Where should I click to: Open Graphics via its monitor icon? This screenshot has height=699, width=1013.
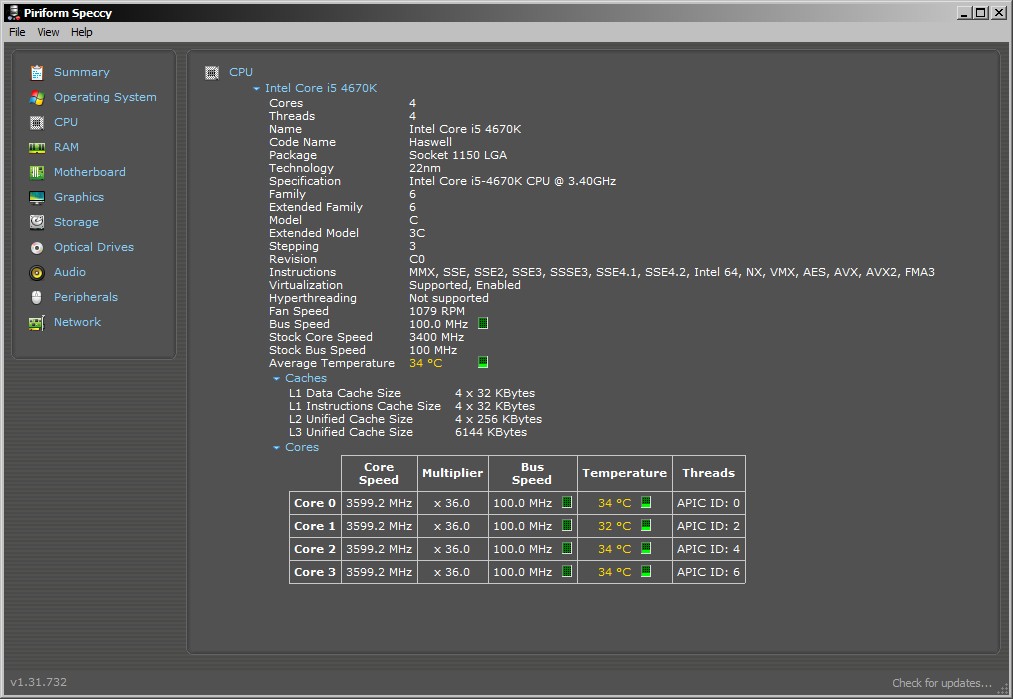(37, 197)
